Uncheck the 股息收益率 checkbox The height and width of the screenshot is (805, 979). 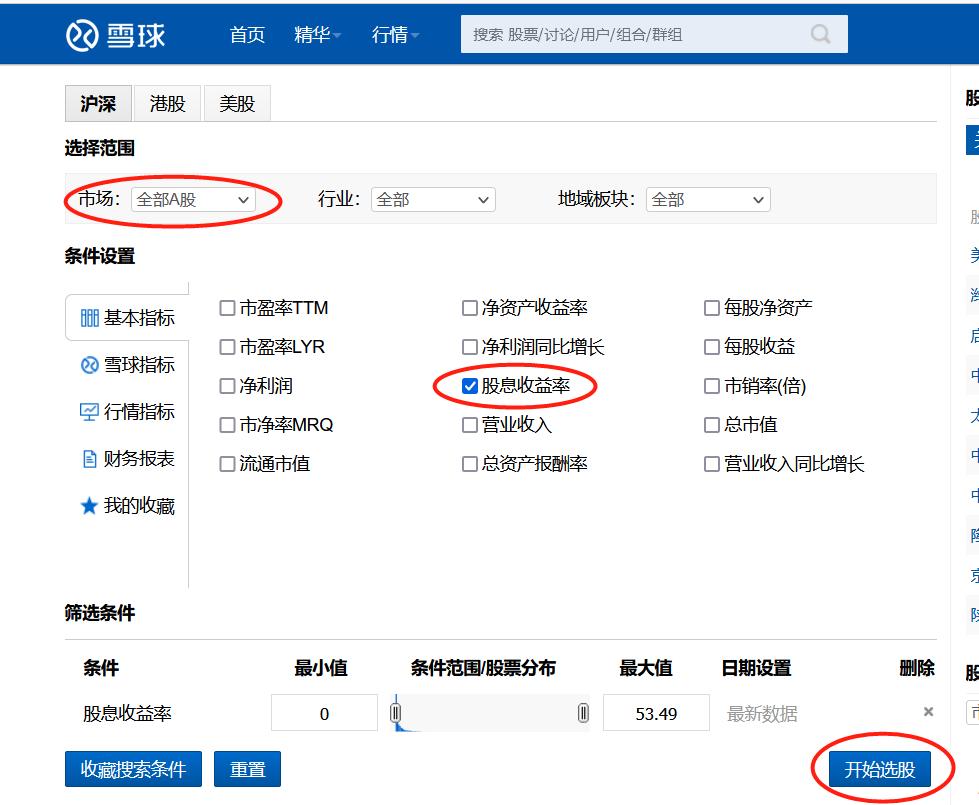click(x=468, y=386)
